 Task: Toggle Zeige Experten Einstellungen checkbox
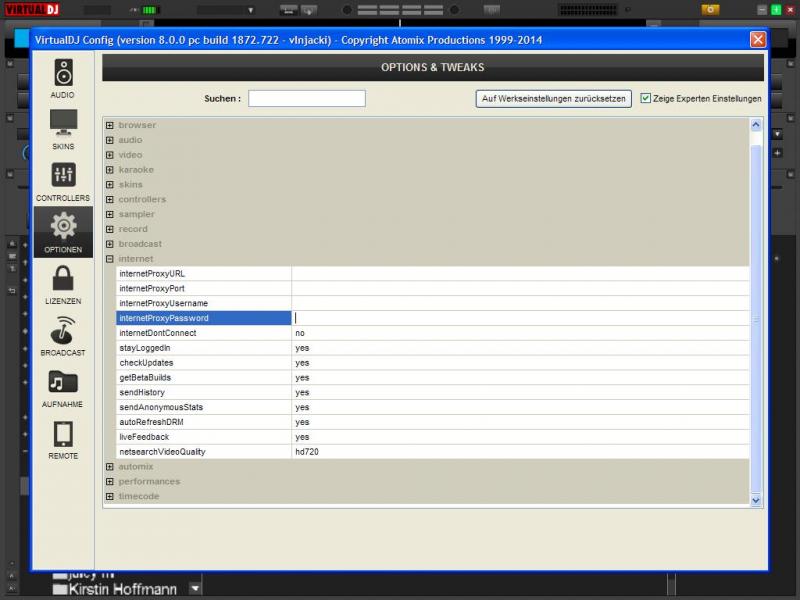point(645,98)
